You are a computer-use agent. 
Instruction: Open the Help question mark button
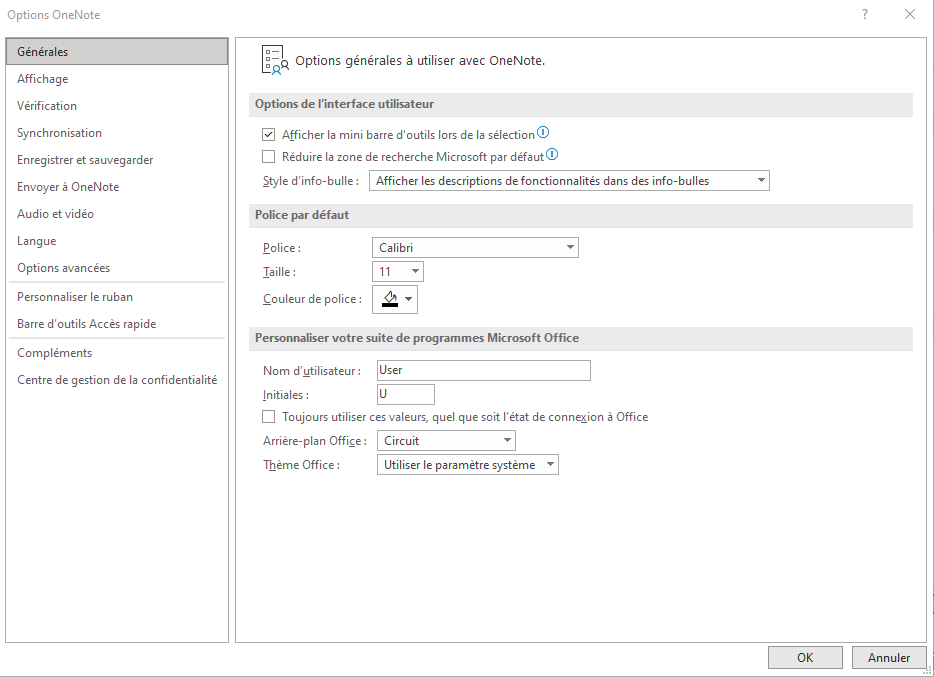click(x=865, y=14)
